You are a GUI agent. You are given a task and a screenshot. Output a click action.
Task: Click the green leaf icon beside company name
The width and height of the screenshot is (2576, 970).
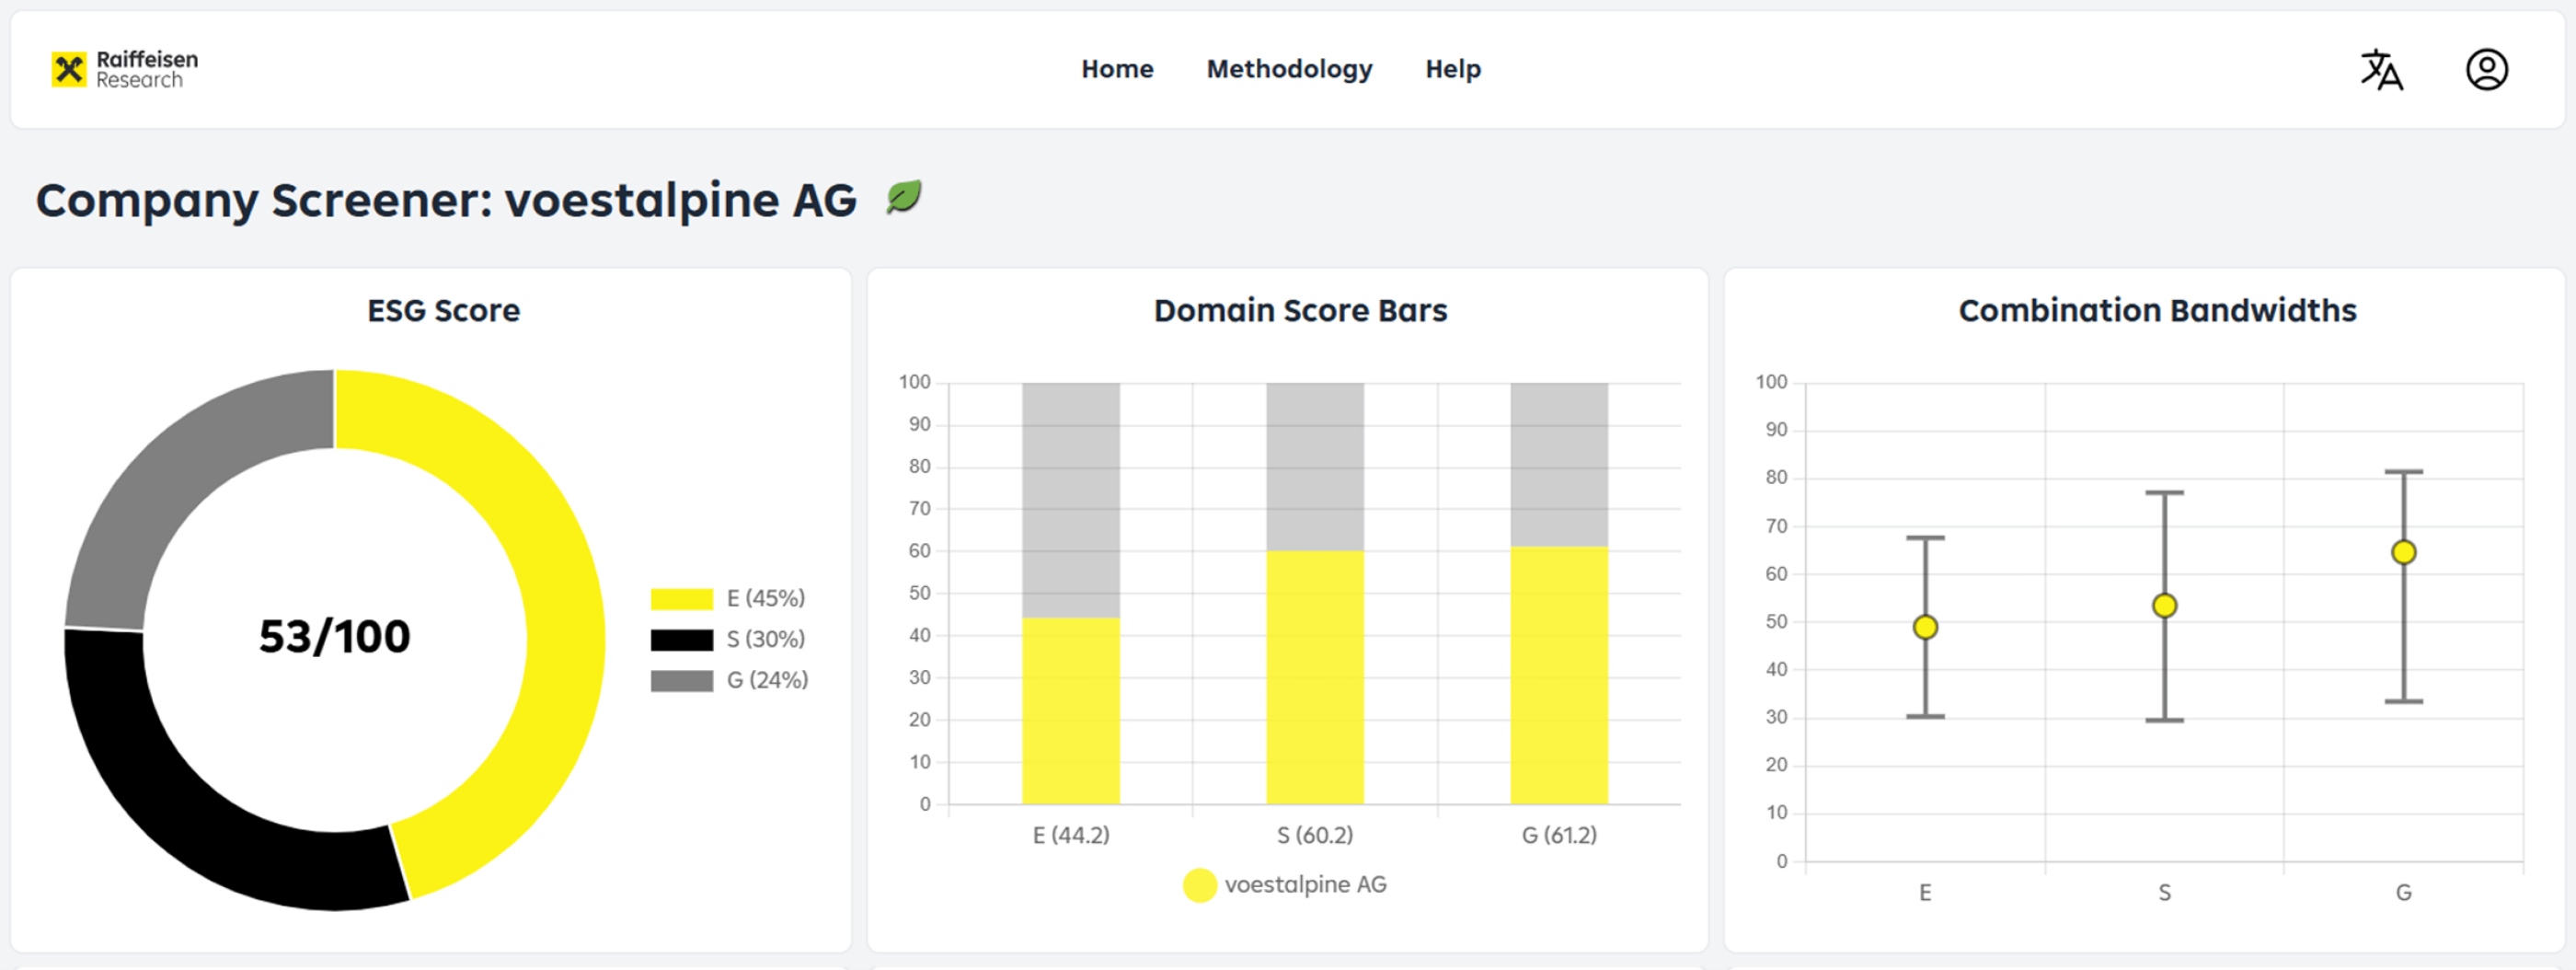pyautogui.click(x=903, y=197)
